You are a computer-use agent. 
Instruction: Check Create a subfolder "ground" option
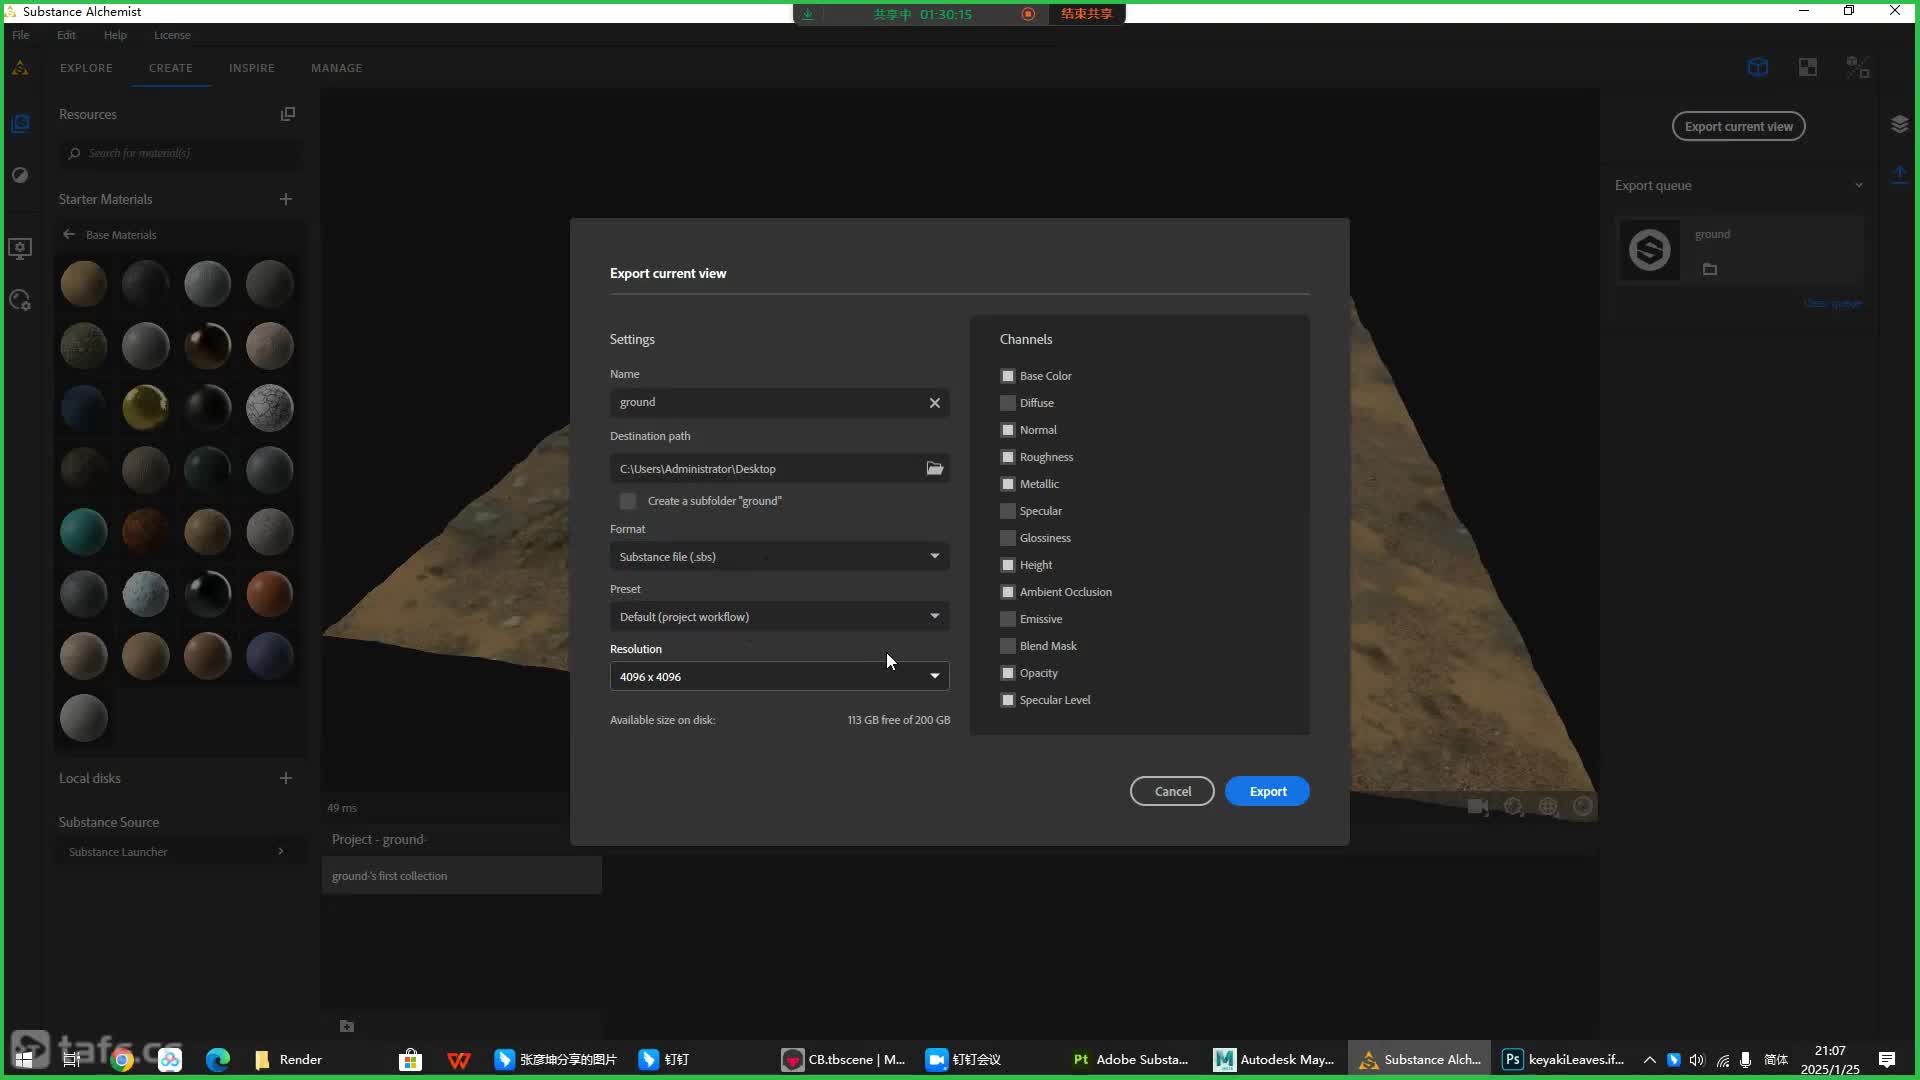pos(628,501)
